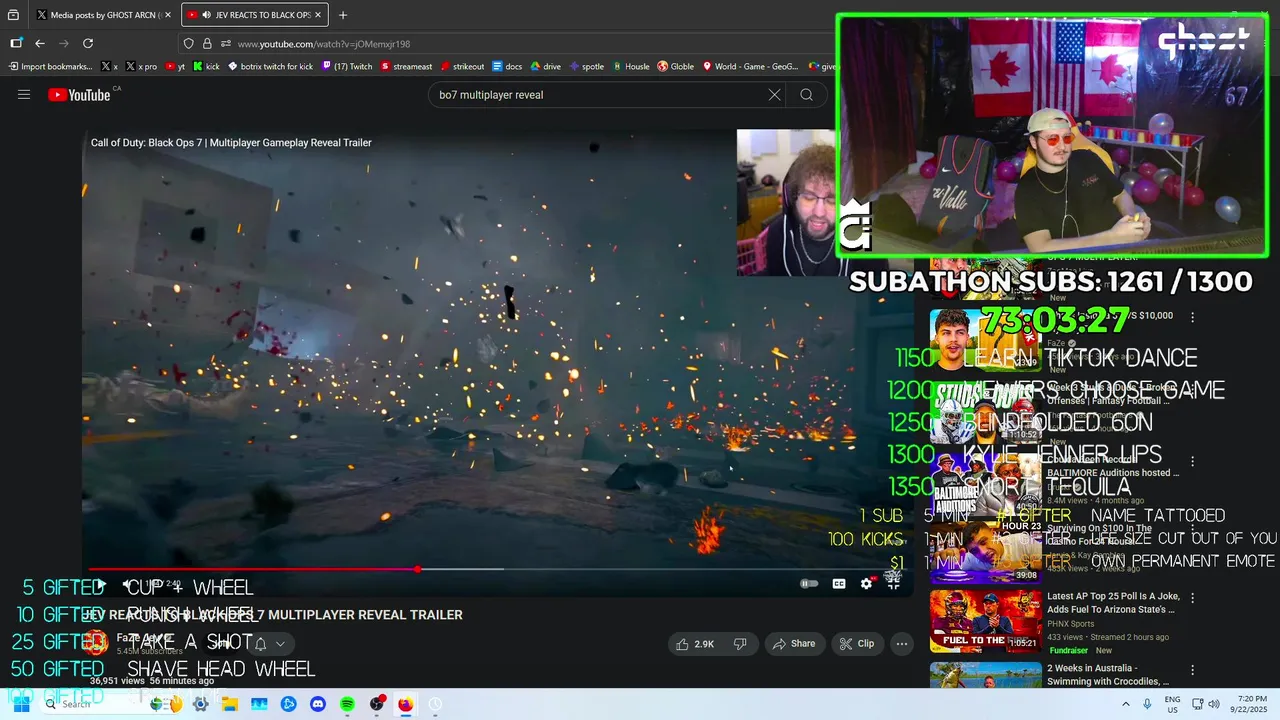
Task: Open the drive bookmark
Action: (545, 66)
